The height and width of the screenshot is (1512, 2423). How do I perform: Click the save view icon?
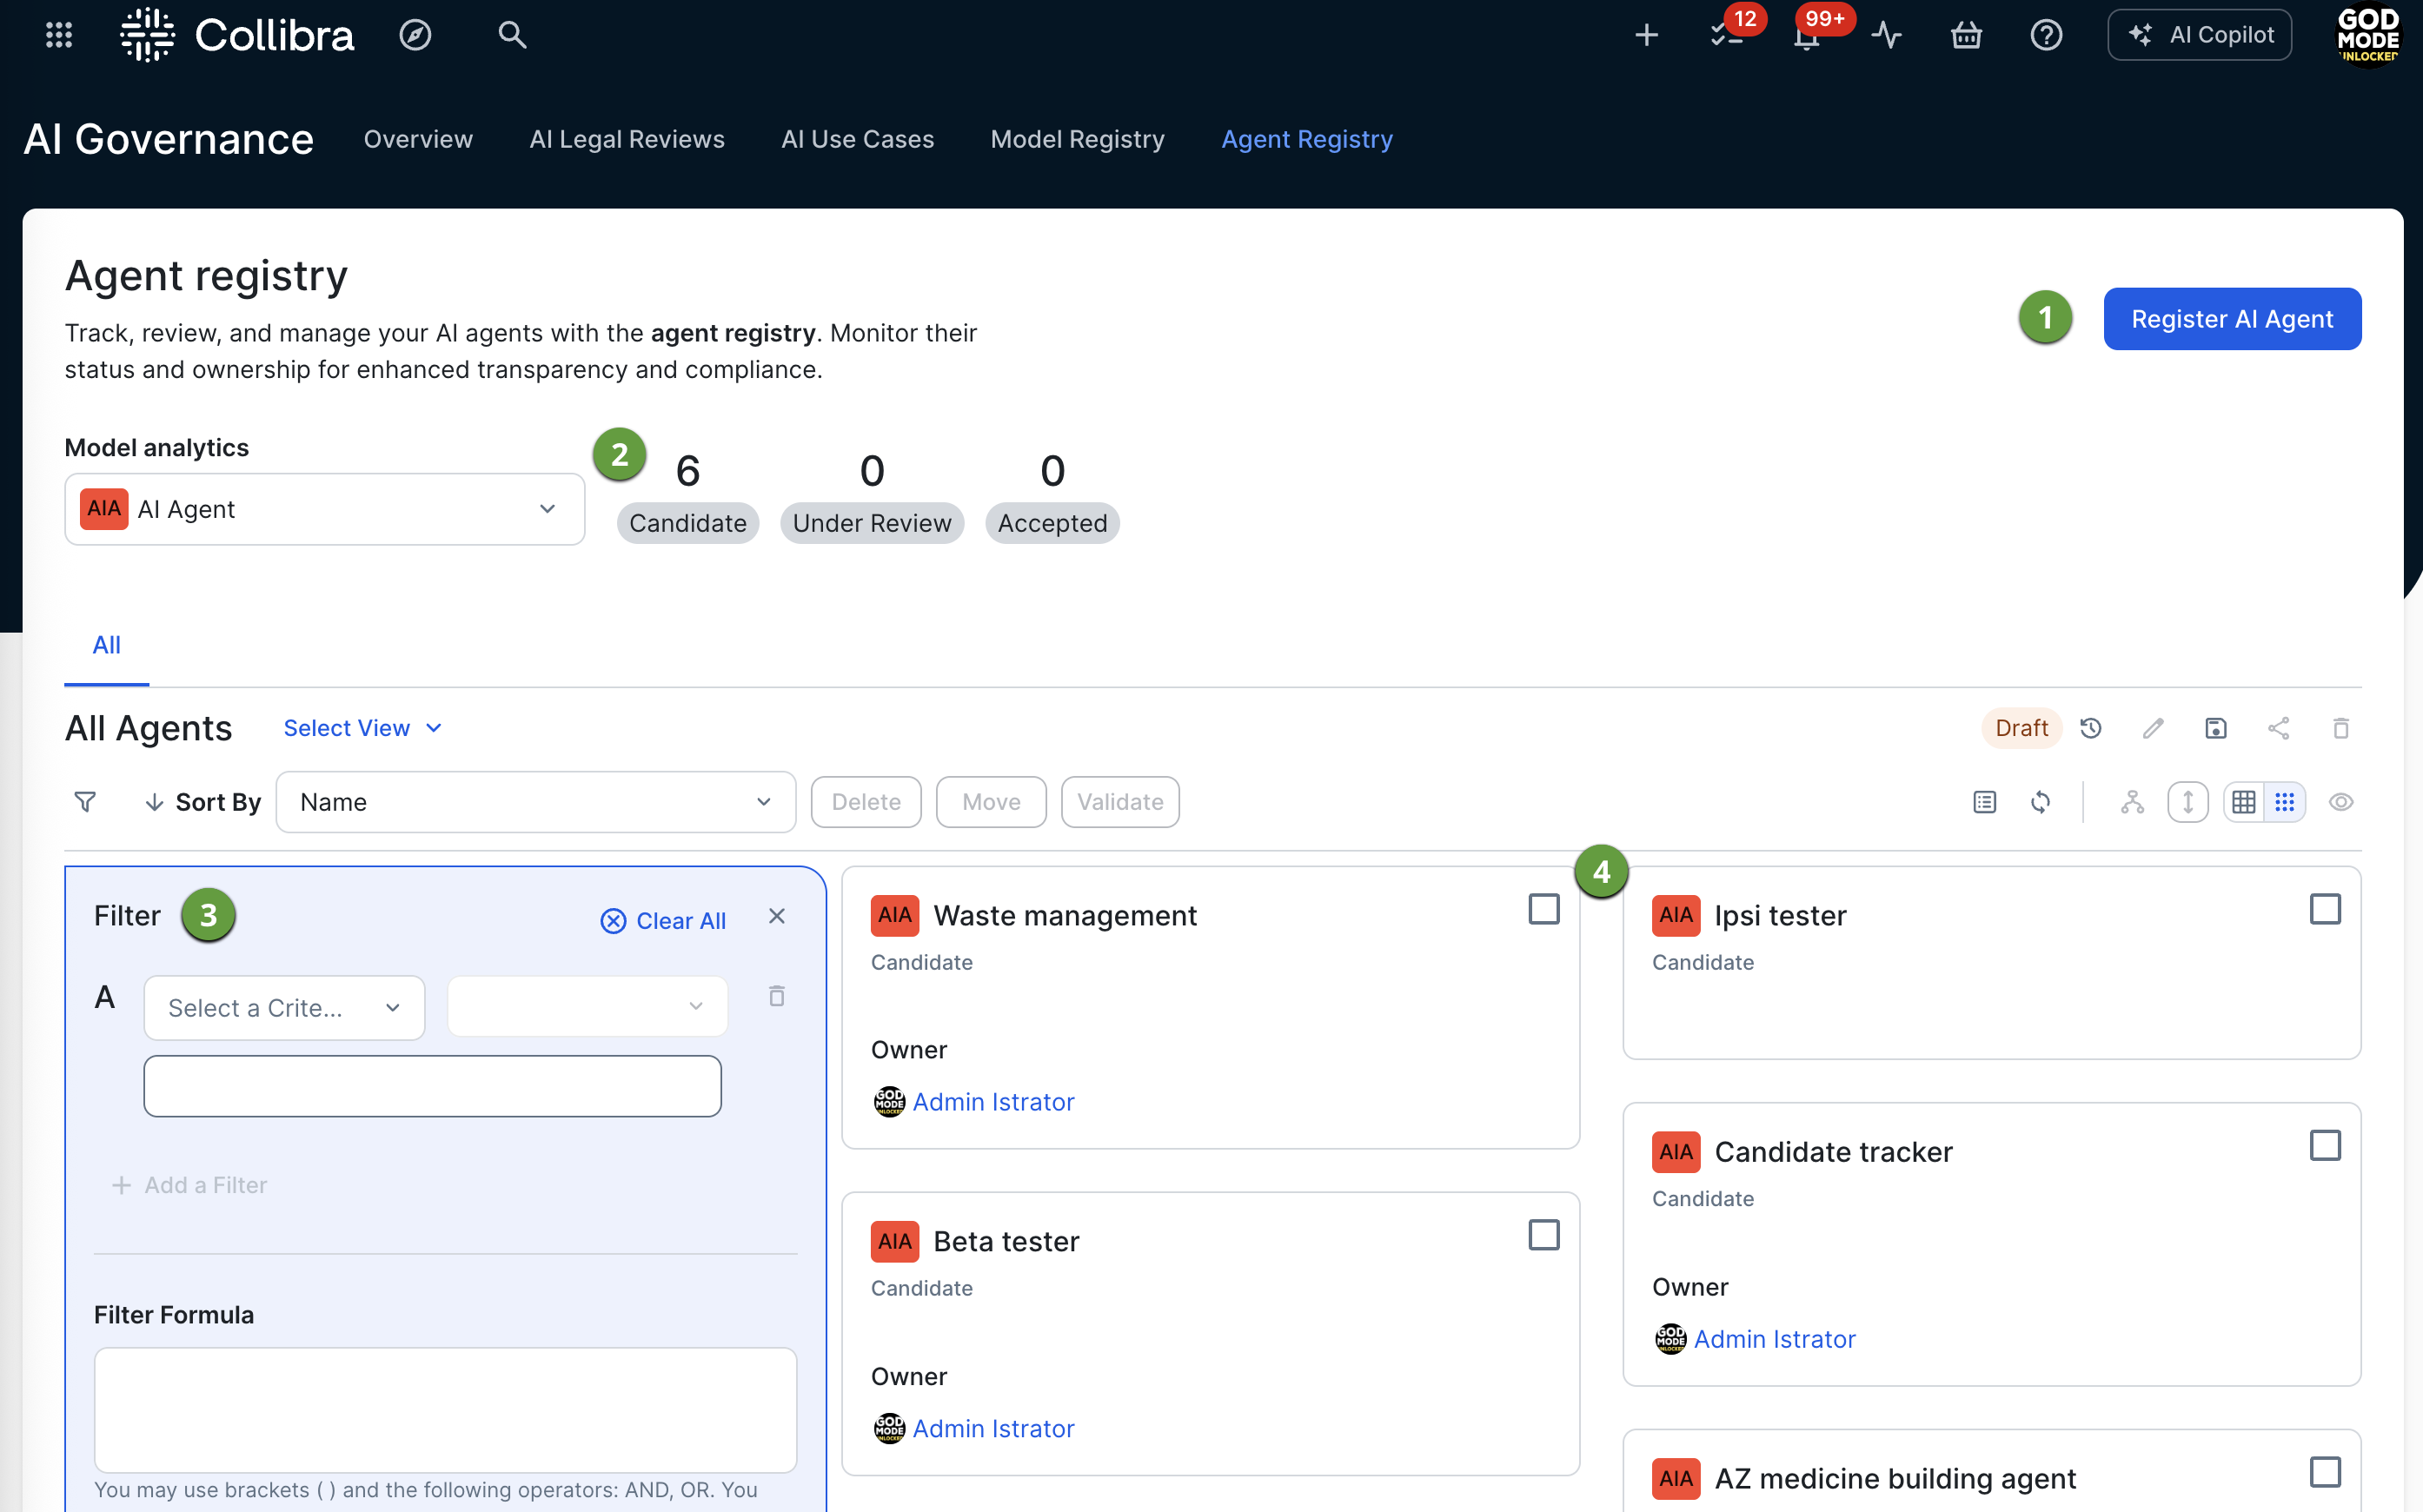point(2215,728)
